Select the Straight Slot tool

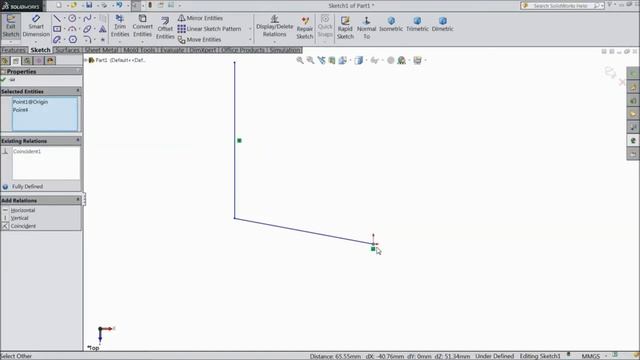[57, 40]
